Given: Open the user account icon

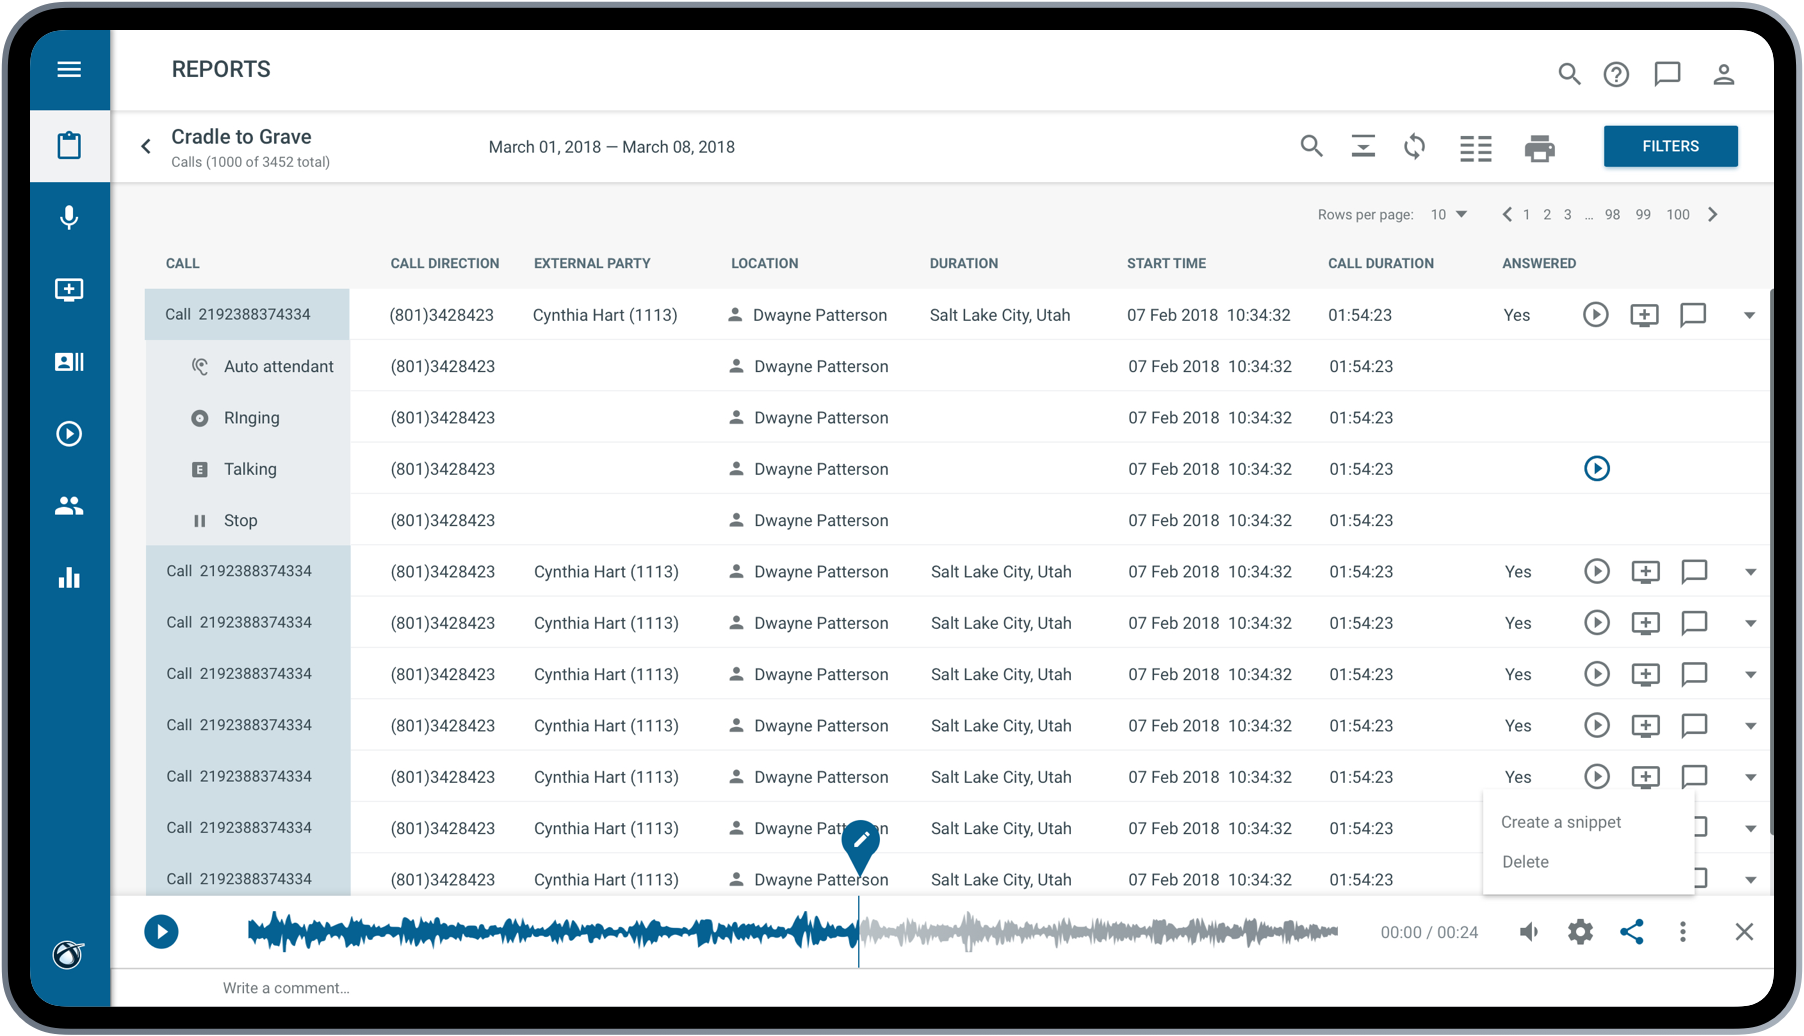Looking at the screenshot, I should pos(1723,74).
